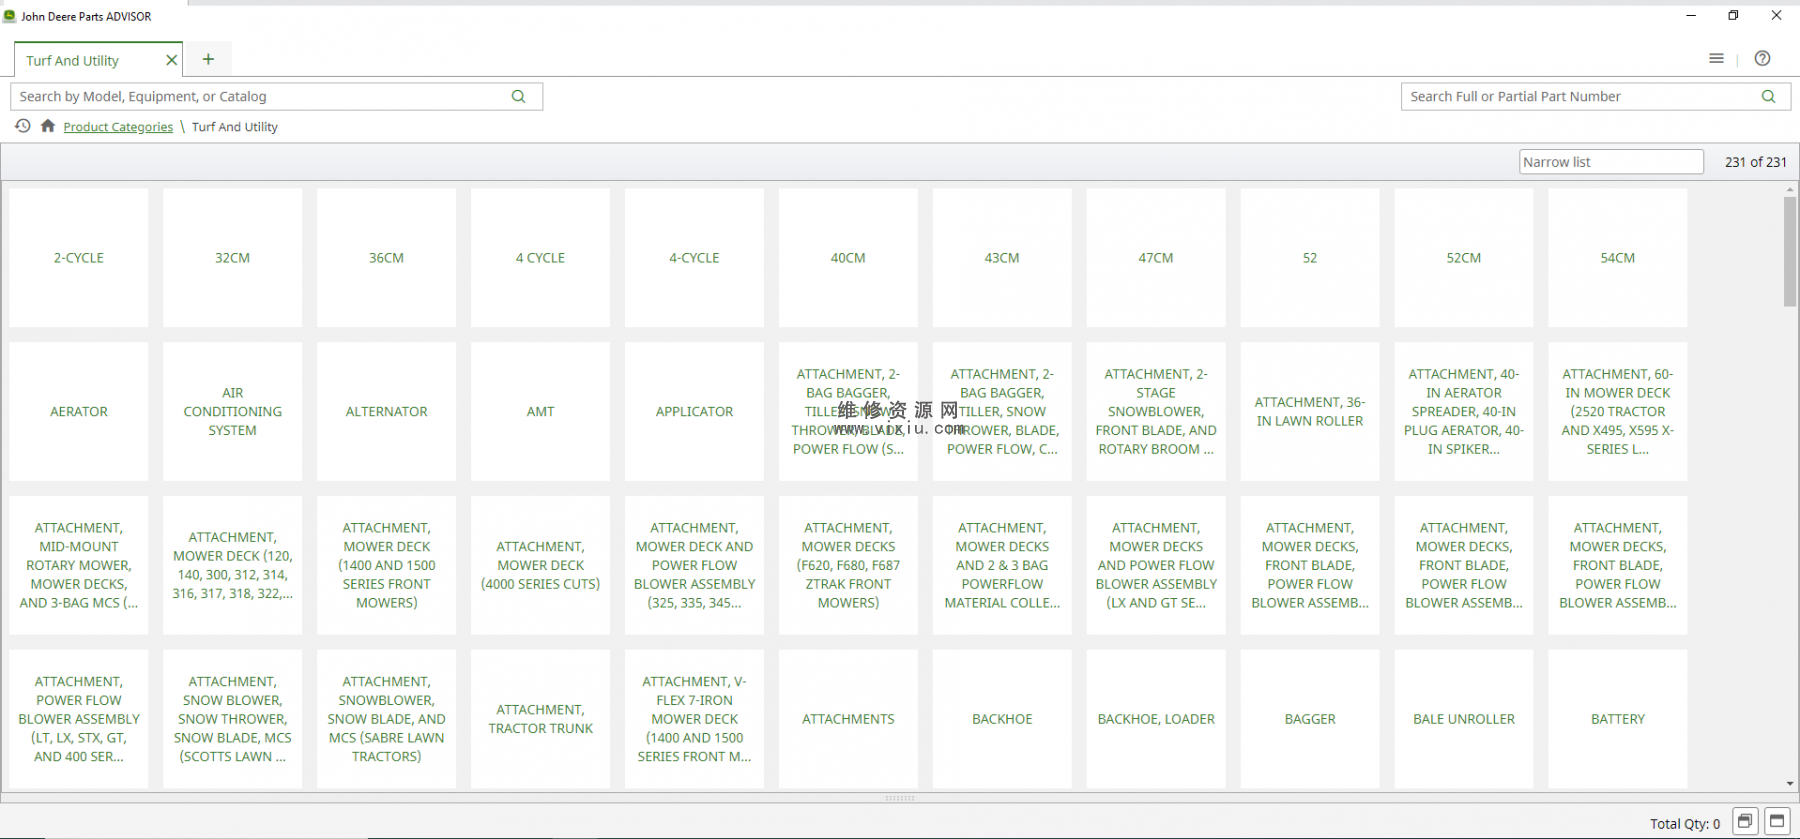Select the 47CM tile
Viewport: 1800px width, 839px height.
pyautogui.click(x=1157, y=258)
